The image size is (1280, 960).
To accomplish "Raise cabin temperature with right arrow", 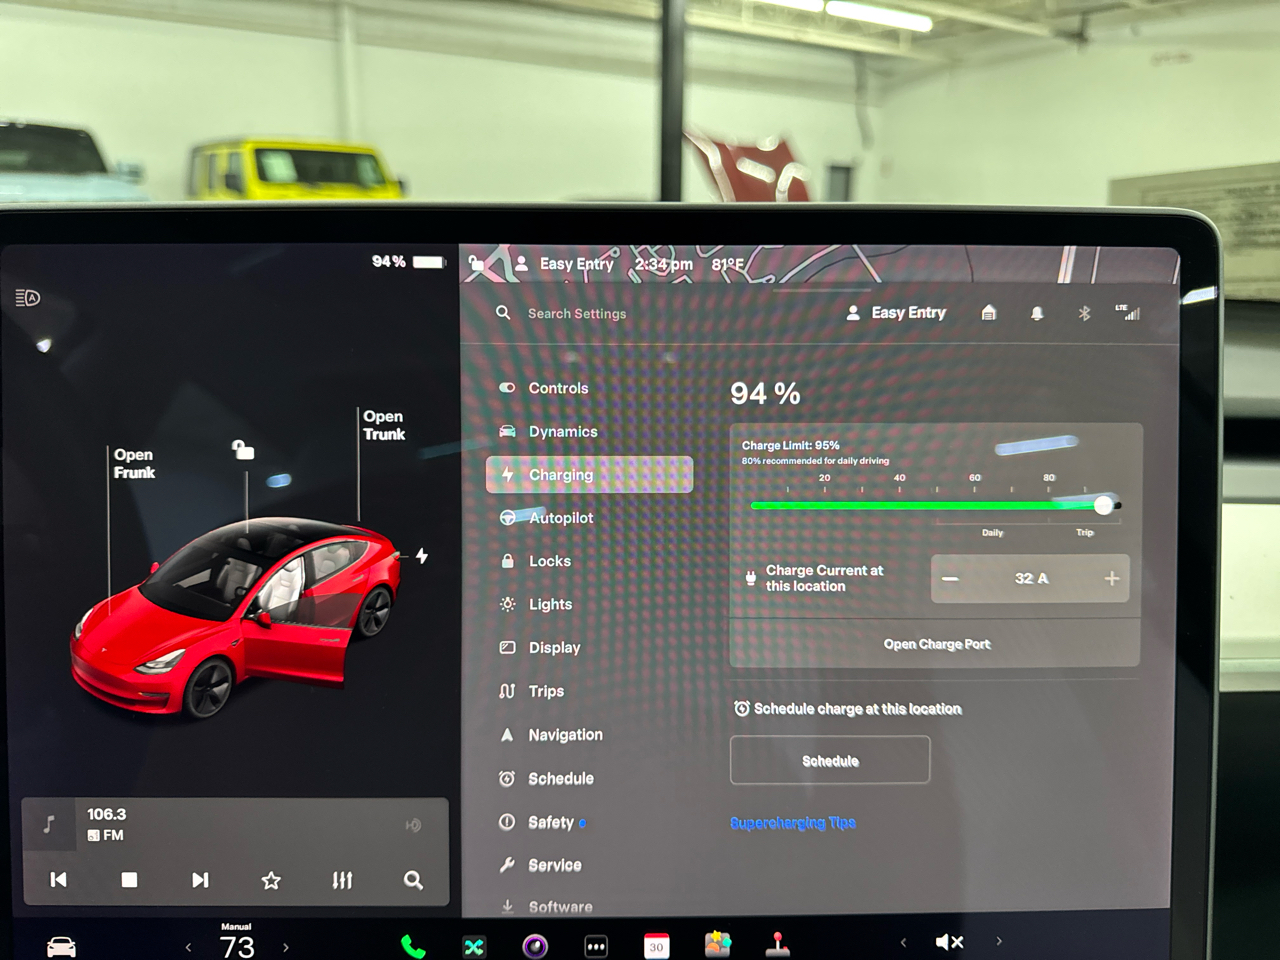I will point(286,947).
